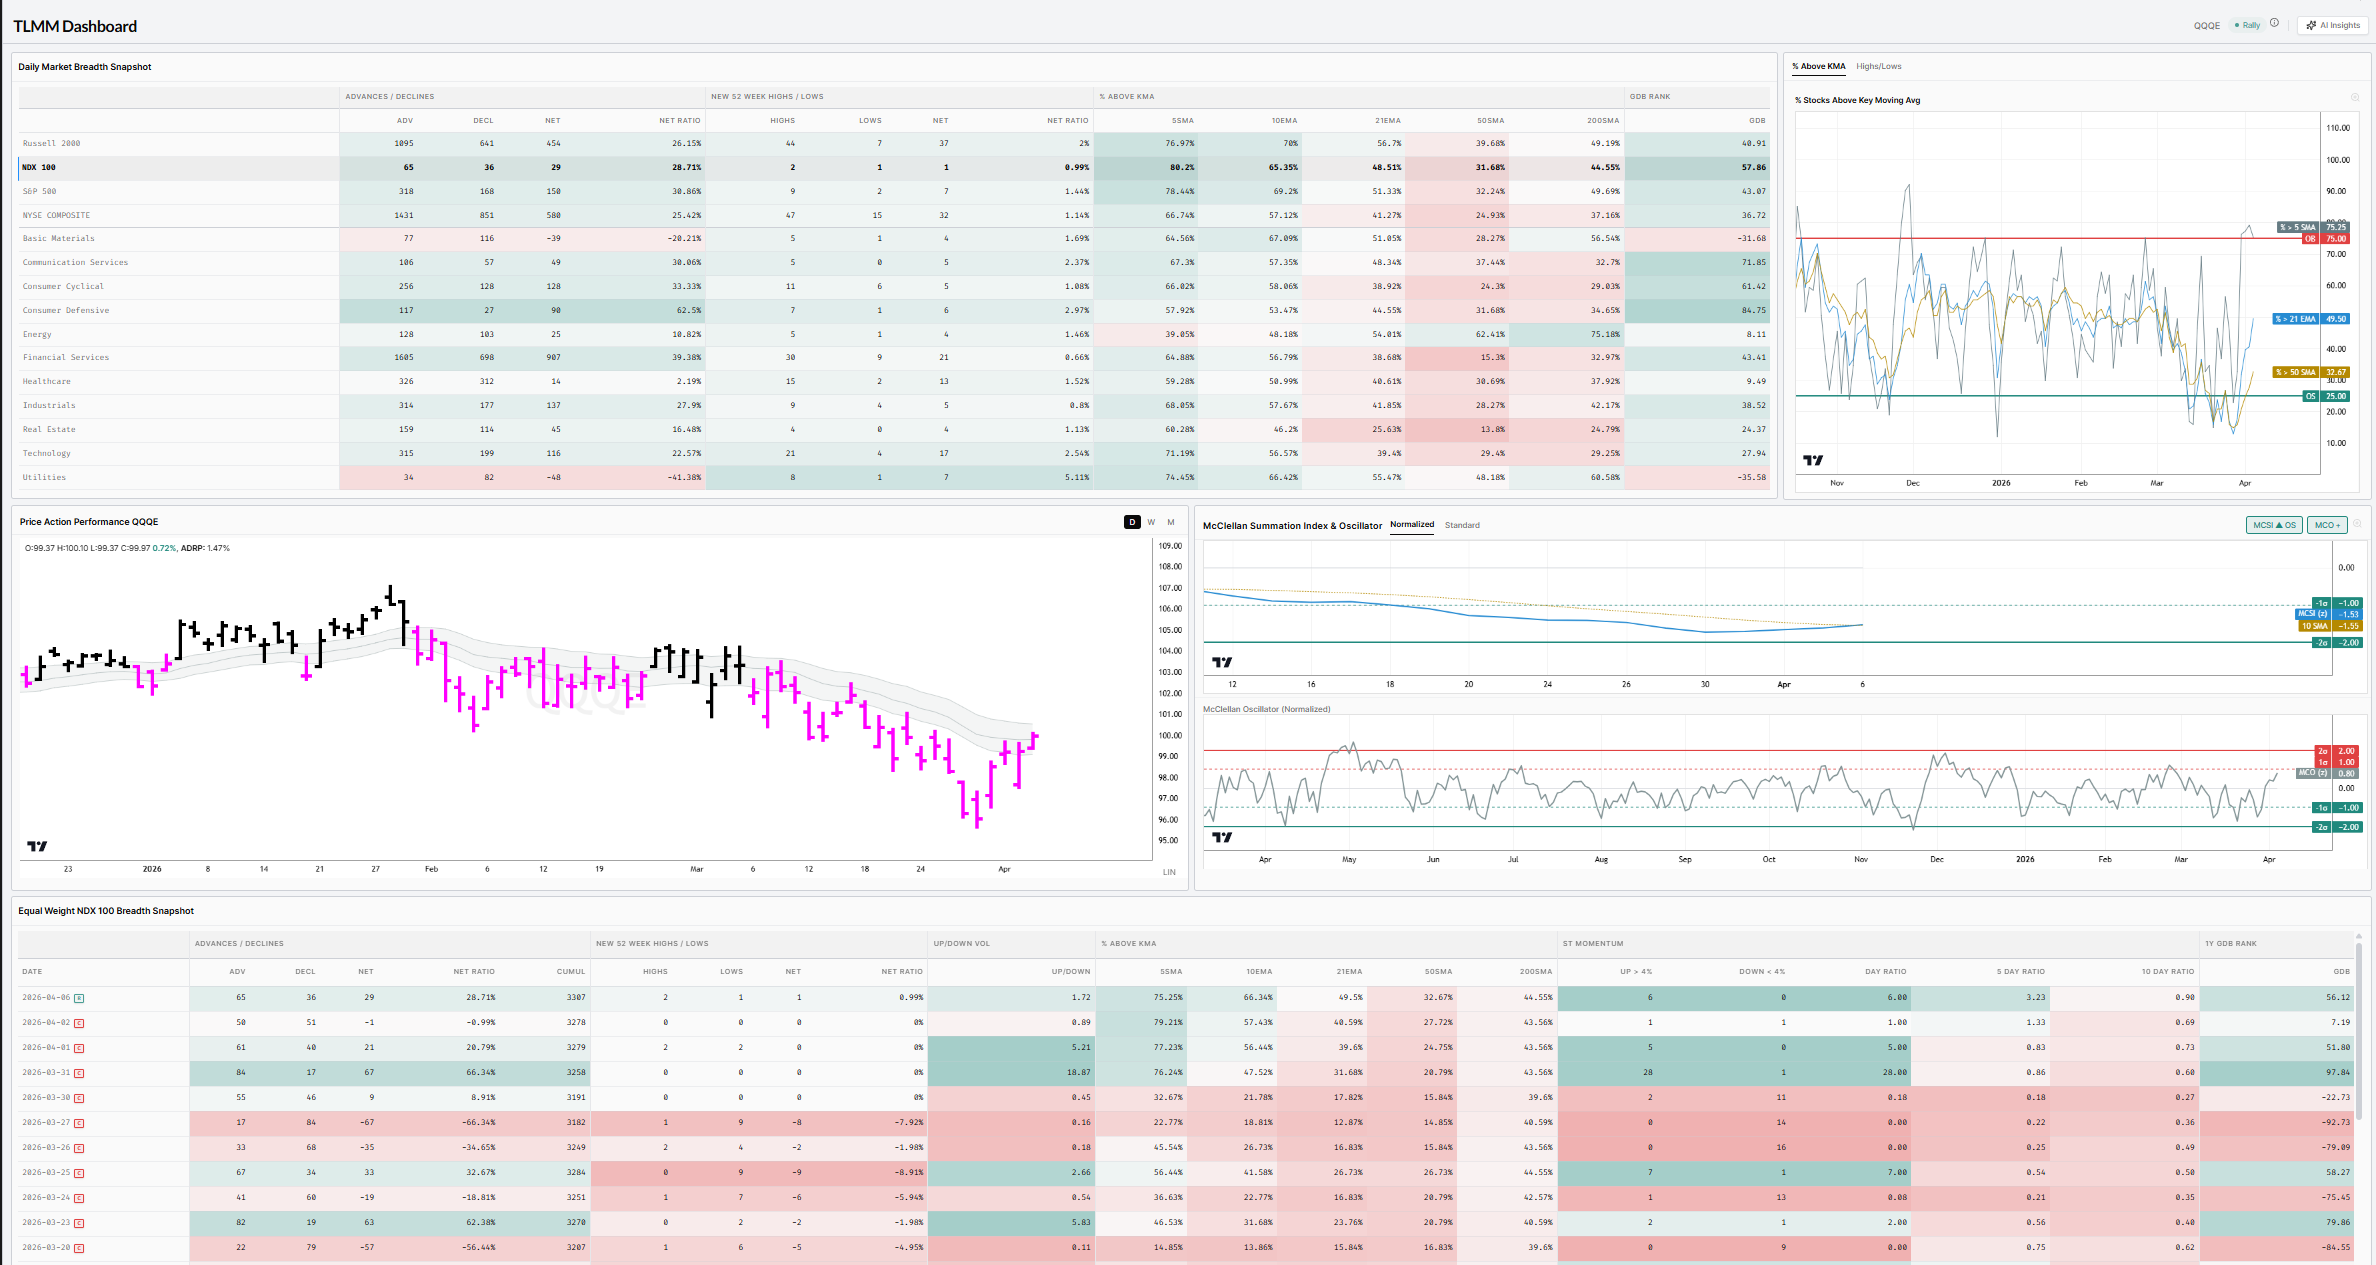Viewport: 2376px width, 1265px height.
Task: Open the MCO + signal badge
Action: (2326, 525)
